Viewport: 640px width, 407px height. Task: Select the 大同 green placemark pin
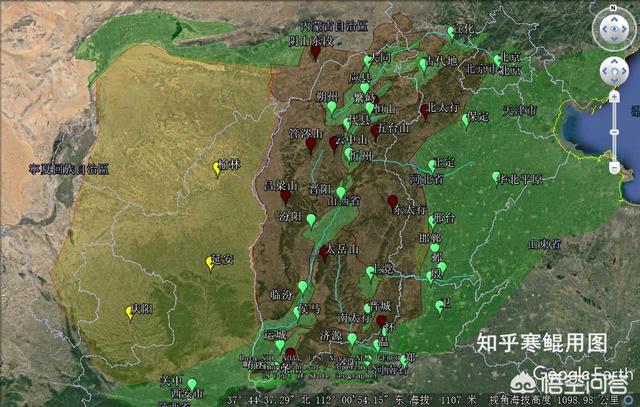tap(368, 62)
